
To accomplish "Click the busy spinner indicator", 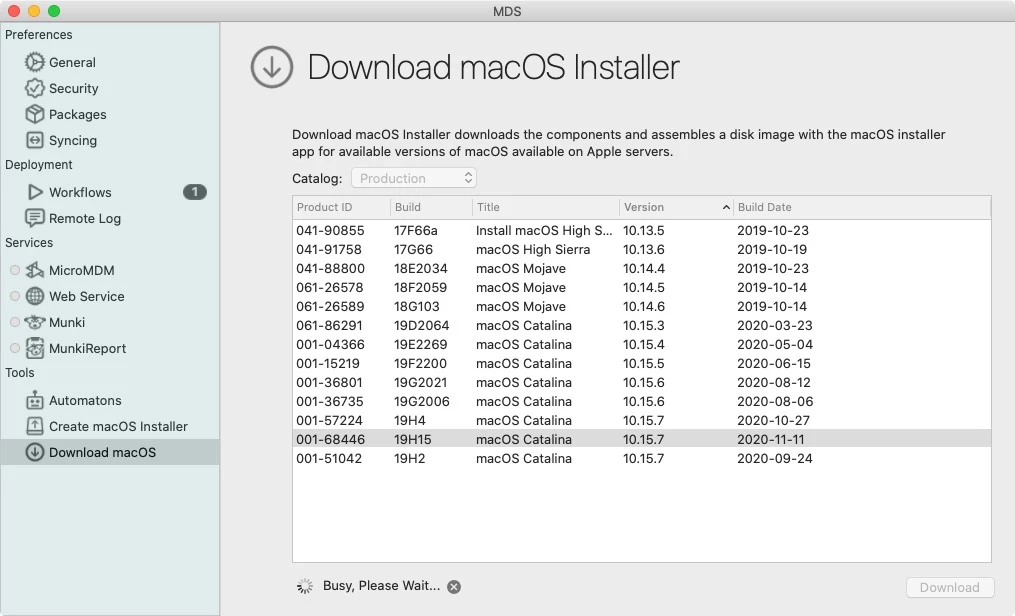I will tap(304, 586).
